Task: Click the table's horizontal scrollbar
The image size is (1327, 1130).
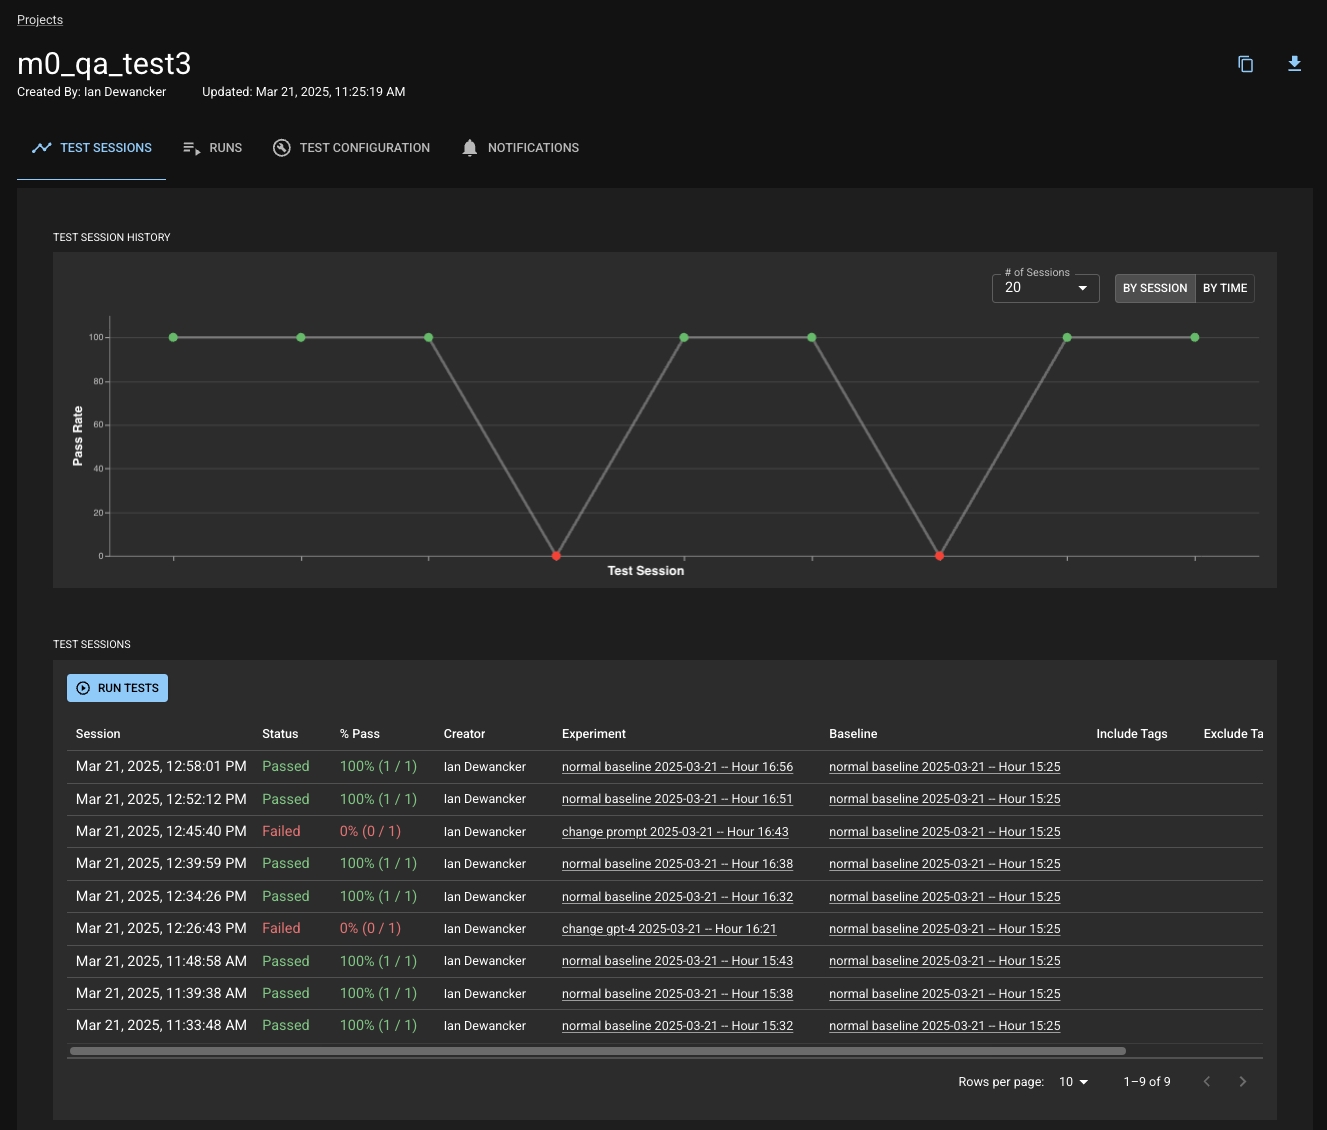Action: (x=597, y=1051)
